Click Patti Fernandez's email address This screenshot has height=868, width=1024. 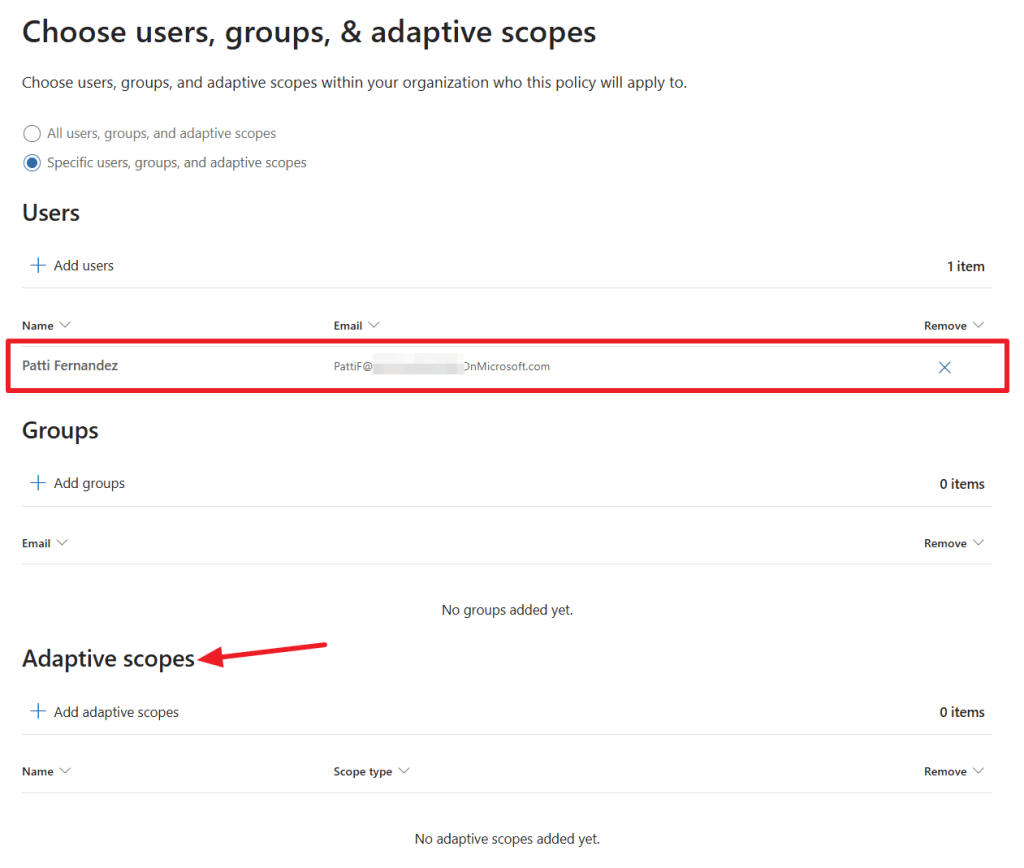click(x=441, y=367)
